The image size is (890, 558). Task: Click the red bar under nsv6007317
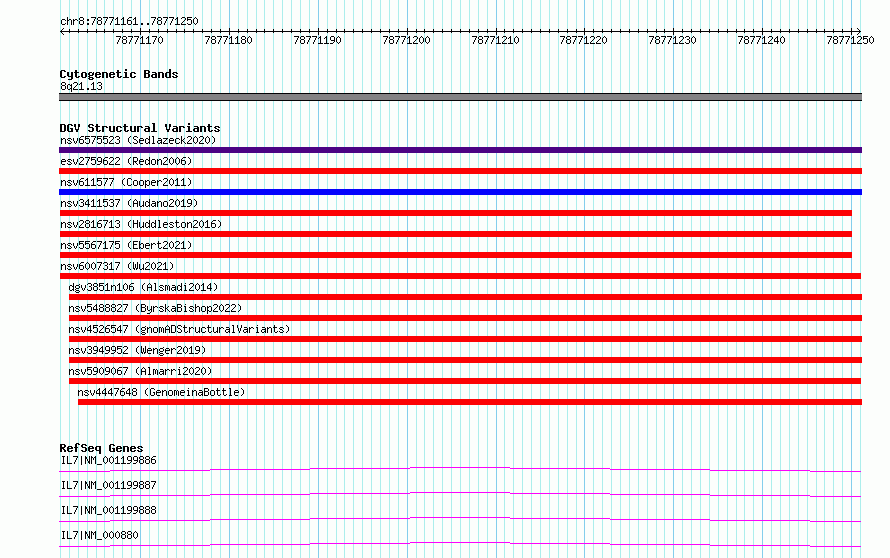pos(460,276)
